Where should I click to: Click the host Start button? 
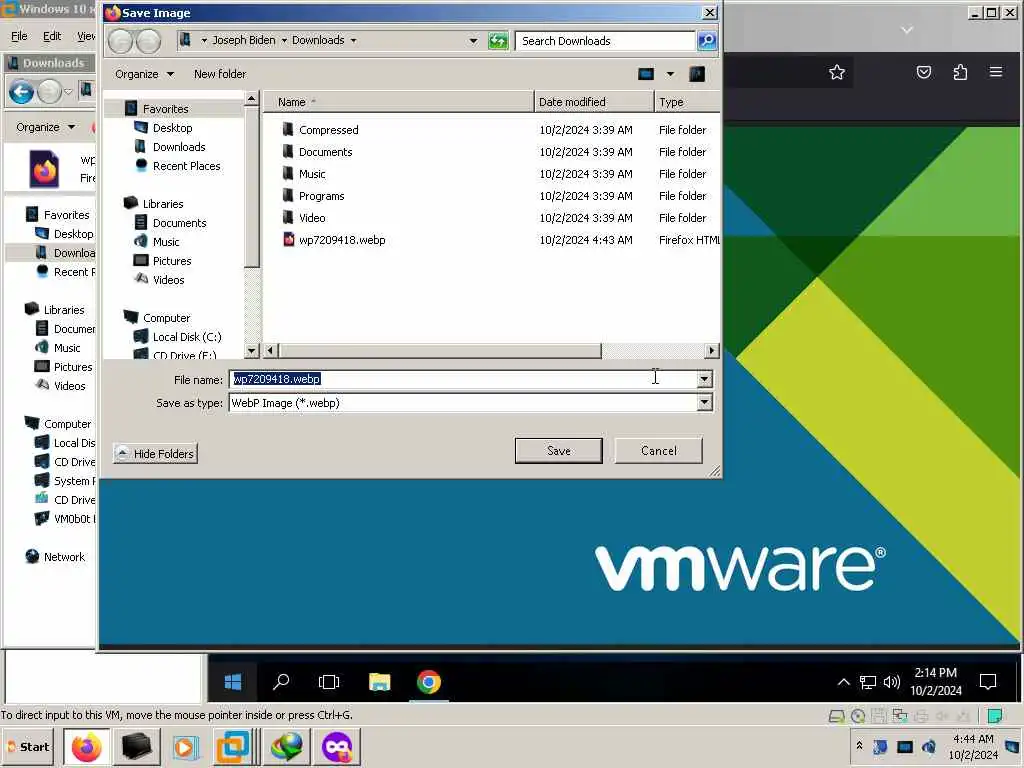pos(28,747)
